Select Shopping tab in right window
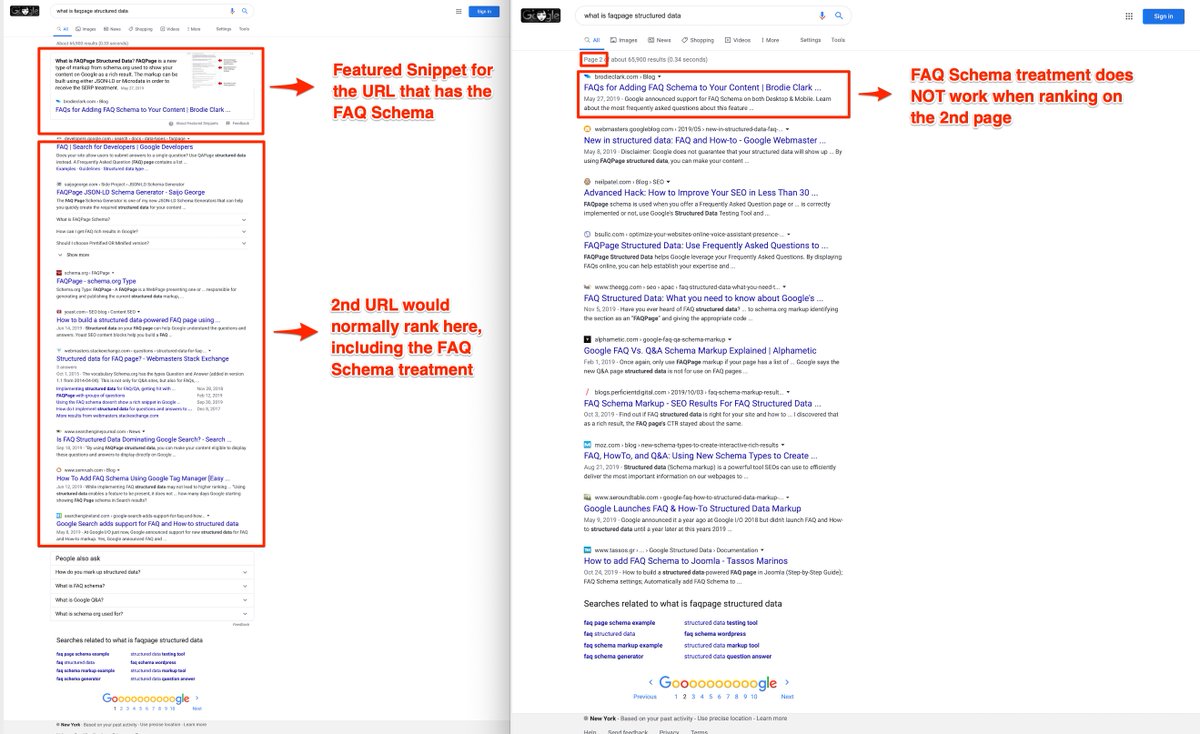This screenshot has height=734, width=1200. pos(698,40)
